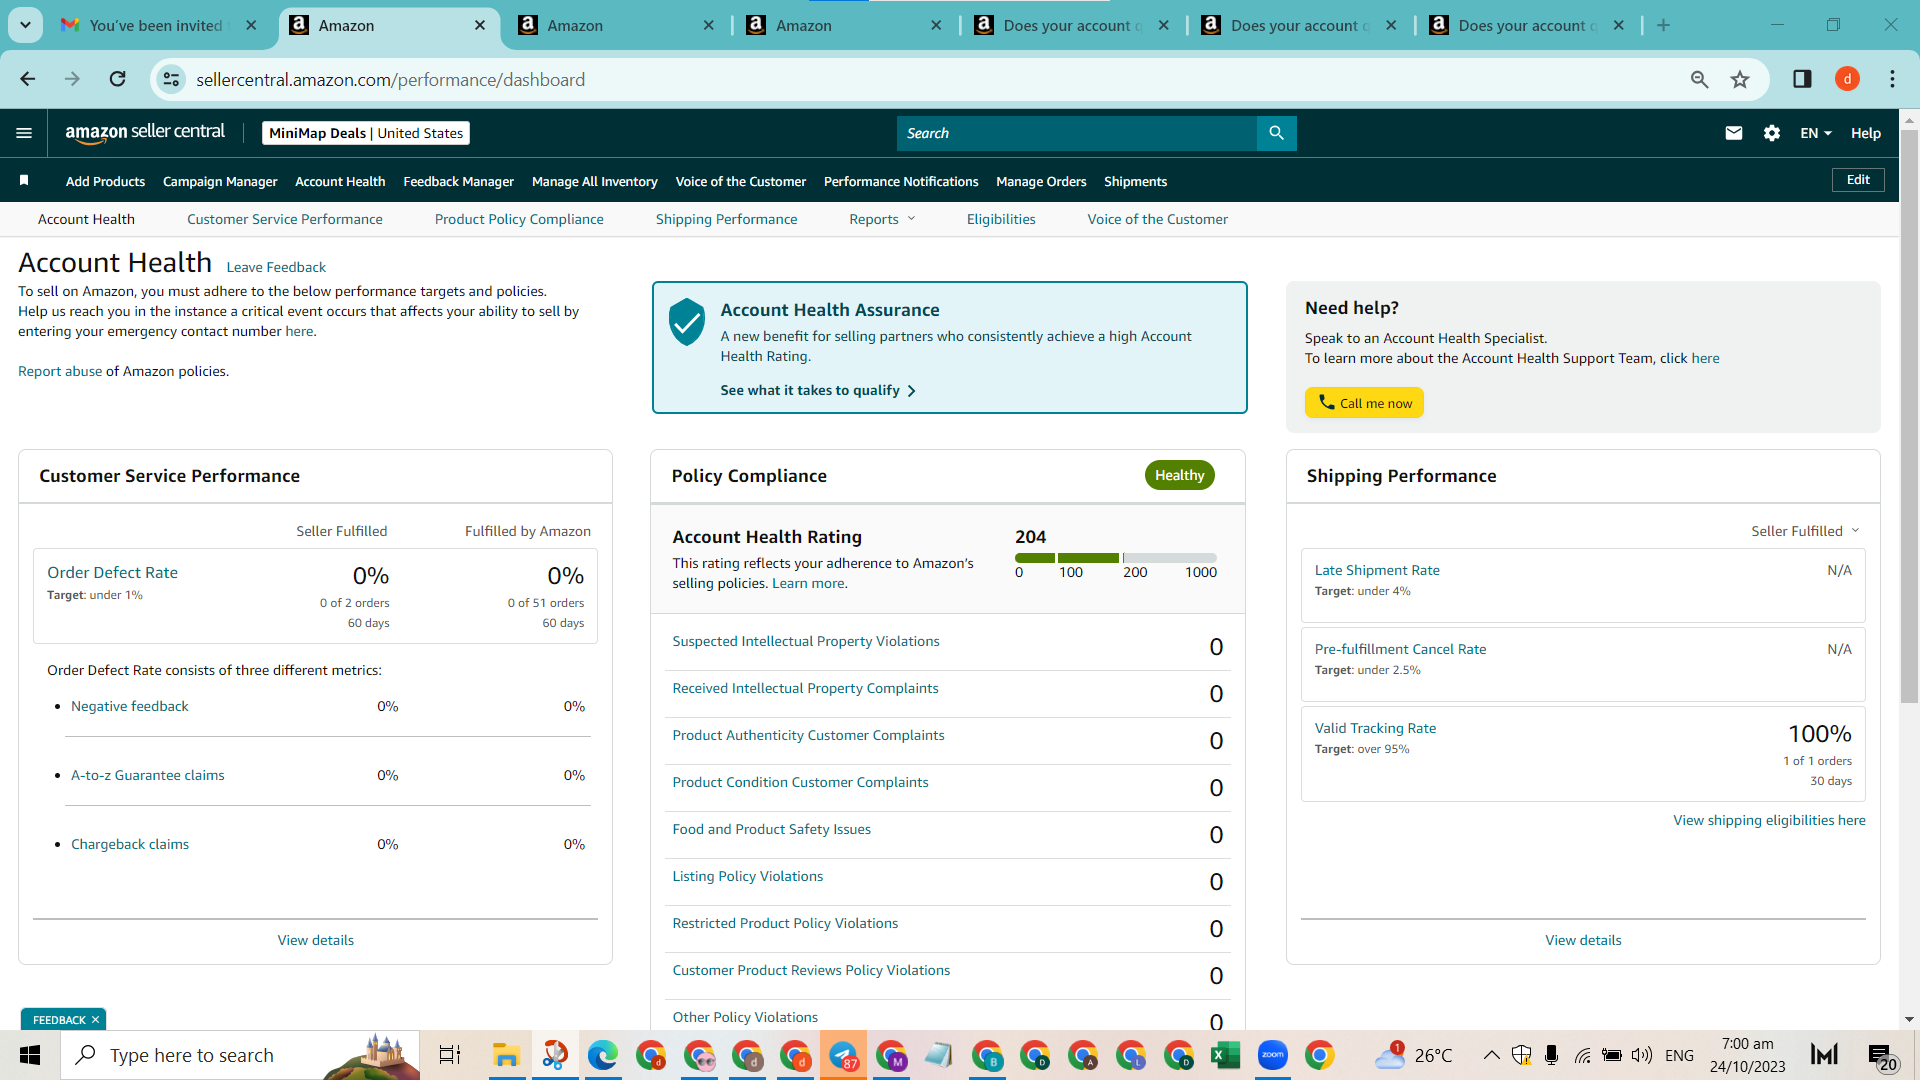Open the hamburger navigation menu
The height and width of the screenshot is (1080, 1920).
(x=24, y=133)
